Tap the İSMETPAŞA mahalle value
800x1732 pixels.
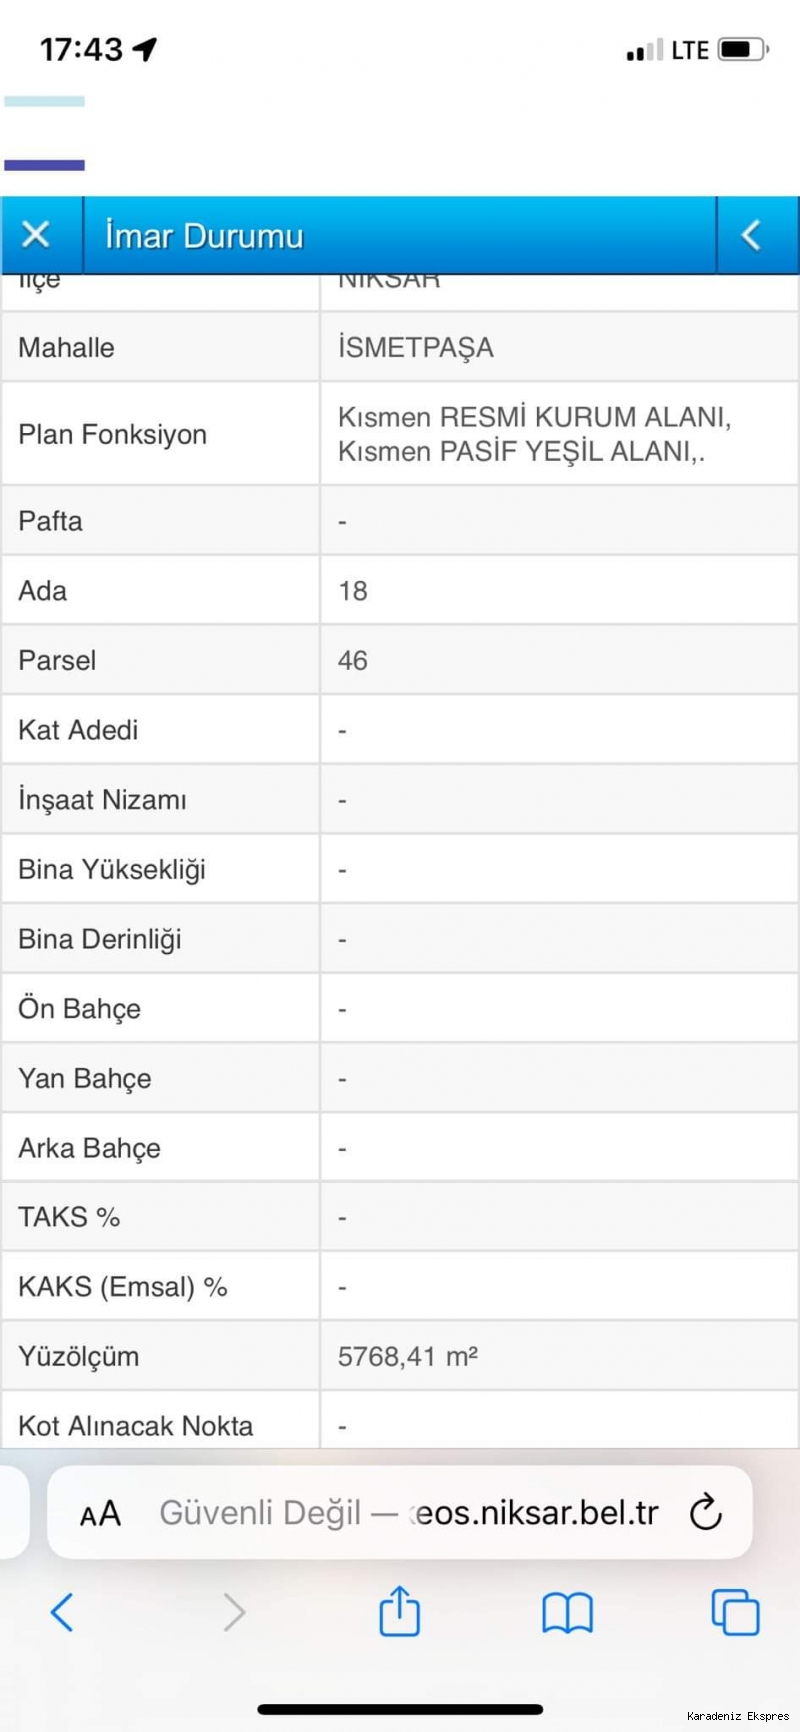click(416, 347)
